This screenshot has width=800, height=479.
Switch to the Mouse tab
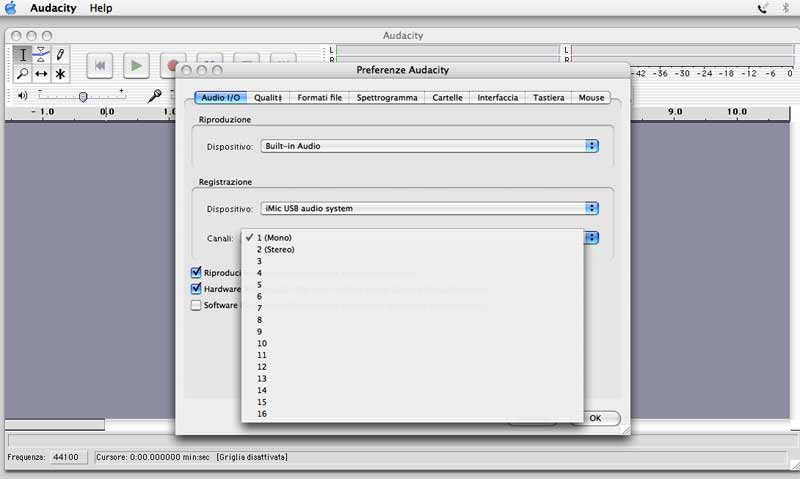tap(591, 97)
